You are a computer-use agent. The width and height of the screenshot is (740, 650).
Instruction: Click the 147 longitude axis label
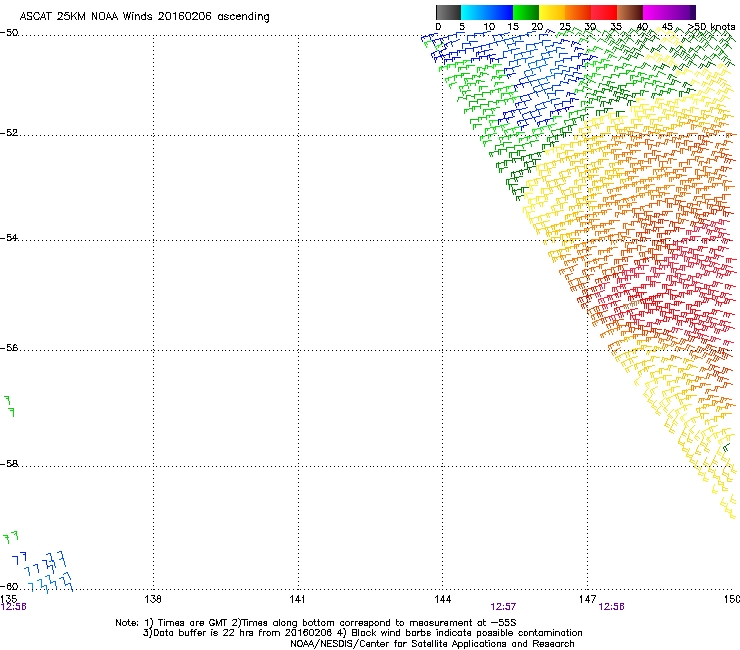tap(587, 599)
